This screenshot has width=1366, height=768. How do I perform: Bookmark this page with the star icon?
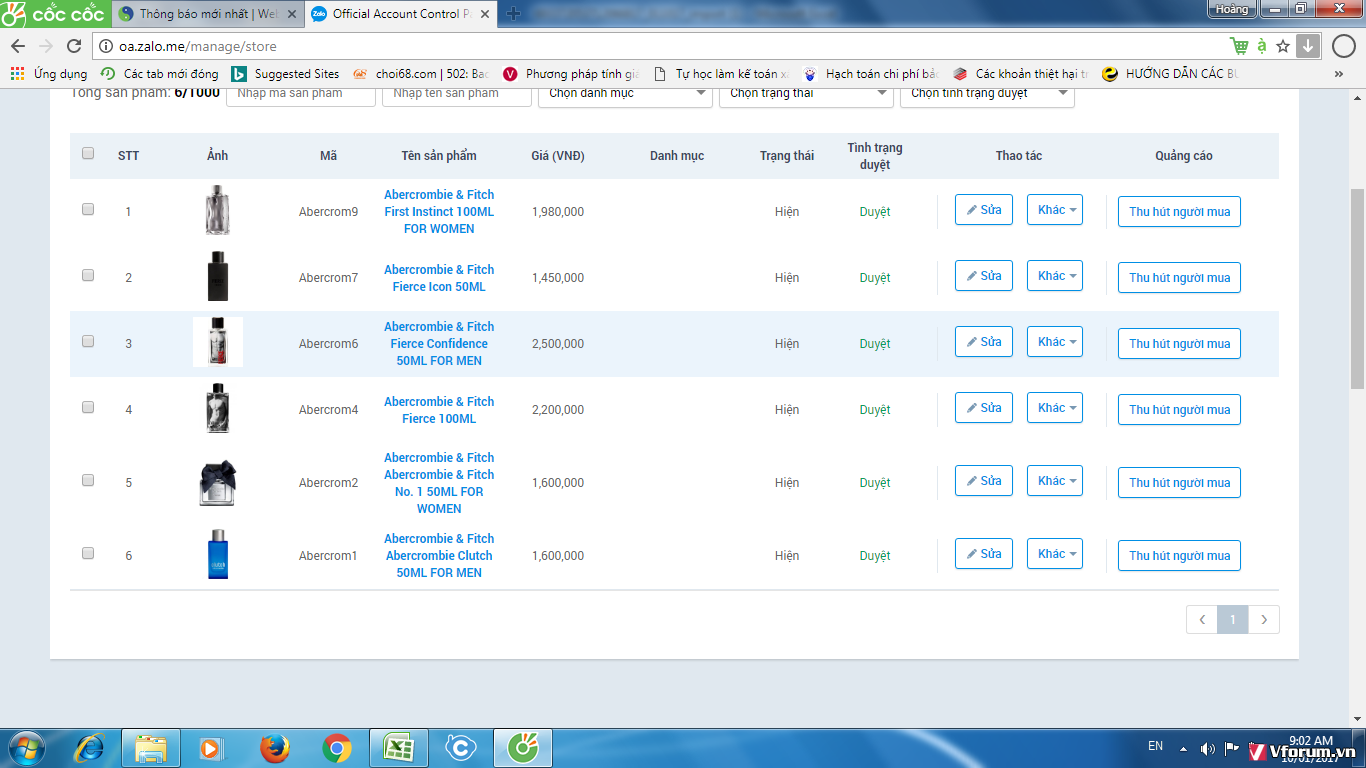coord(1283,46)
